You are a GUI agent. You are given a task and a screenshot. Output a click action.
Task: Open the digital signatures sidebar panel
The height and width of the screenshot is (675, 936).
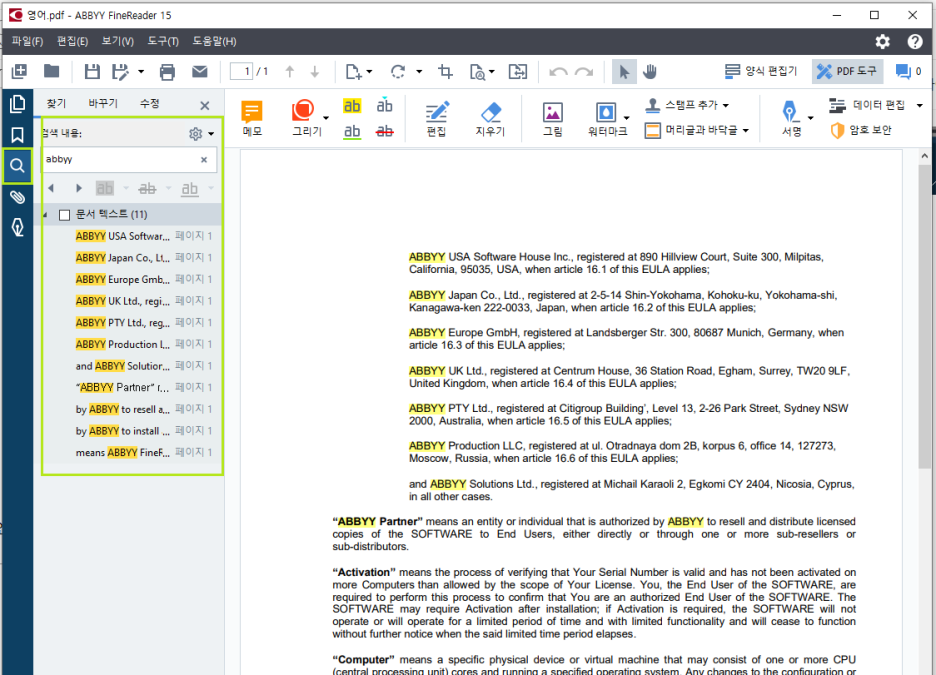pos(17,227)
